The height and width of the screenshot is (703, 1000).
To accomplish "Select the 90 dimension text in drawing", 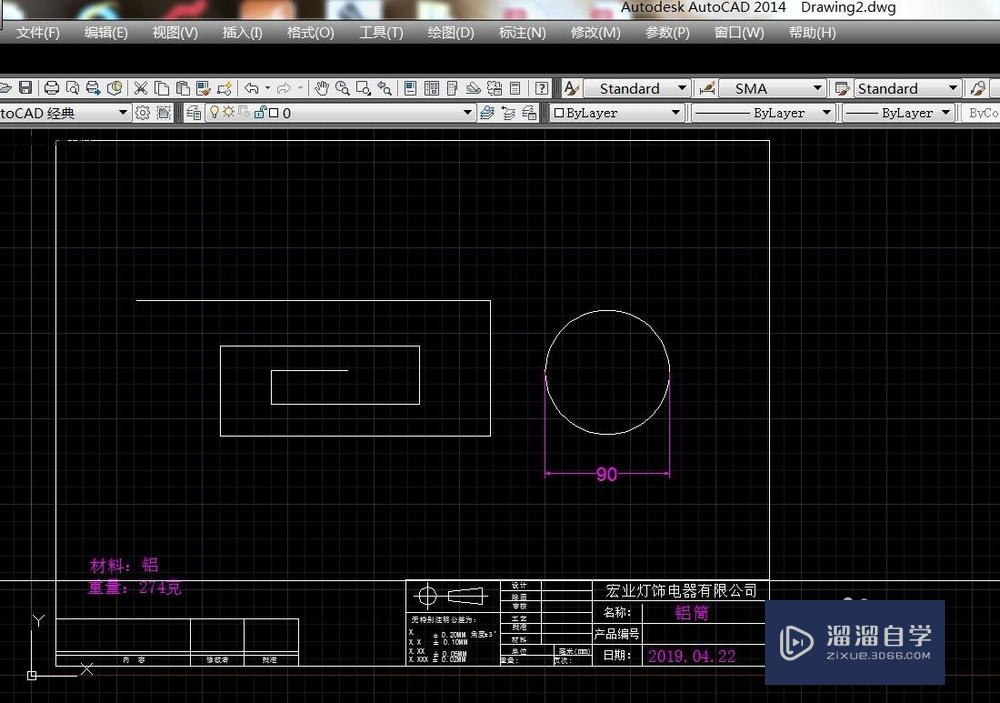I will (x=606, y=475).
